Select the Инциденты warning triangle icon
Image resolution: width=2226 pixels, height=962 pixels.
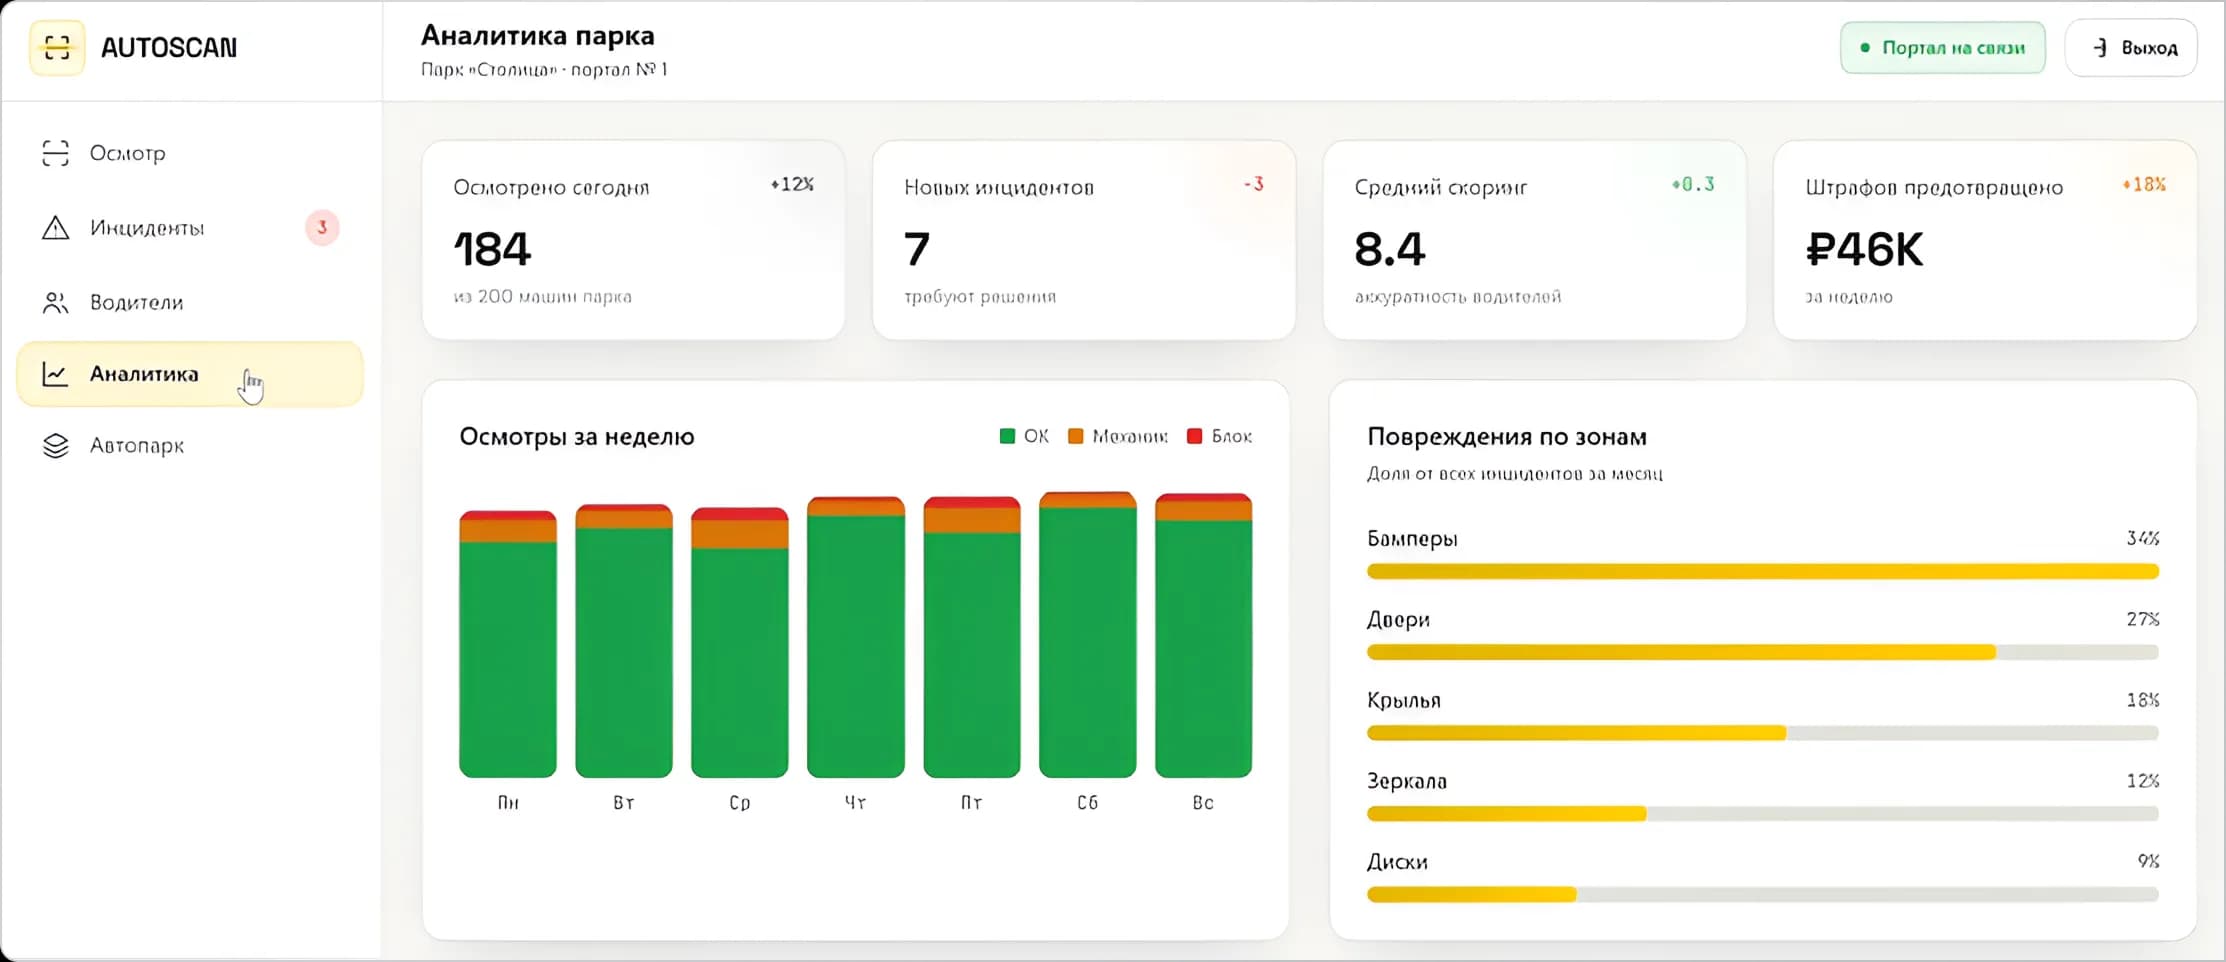56,228
